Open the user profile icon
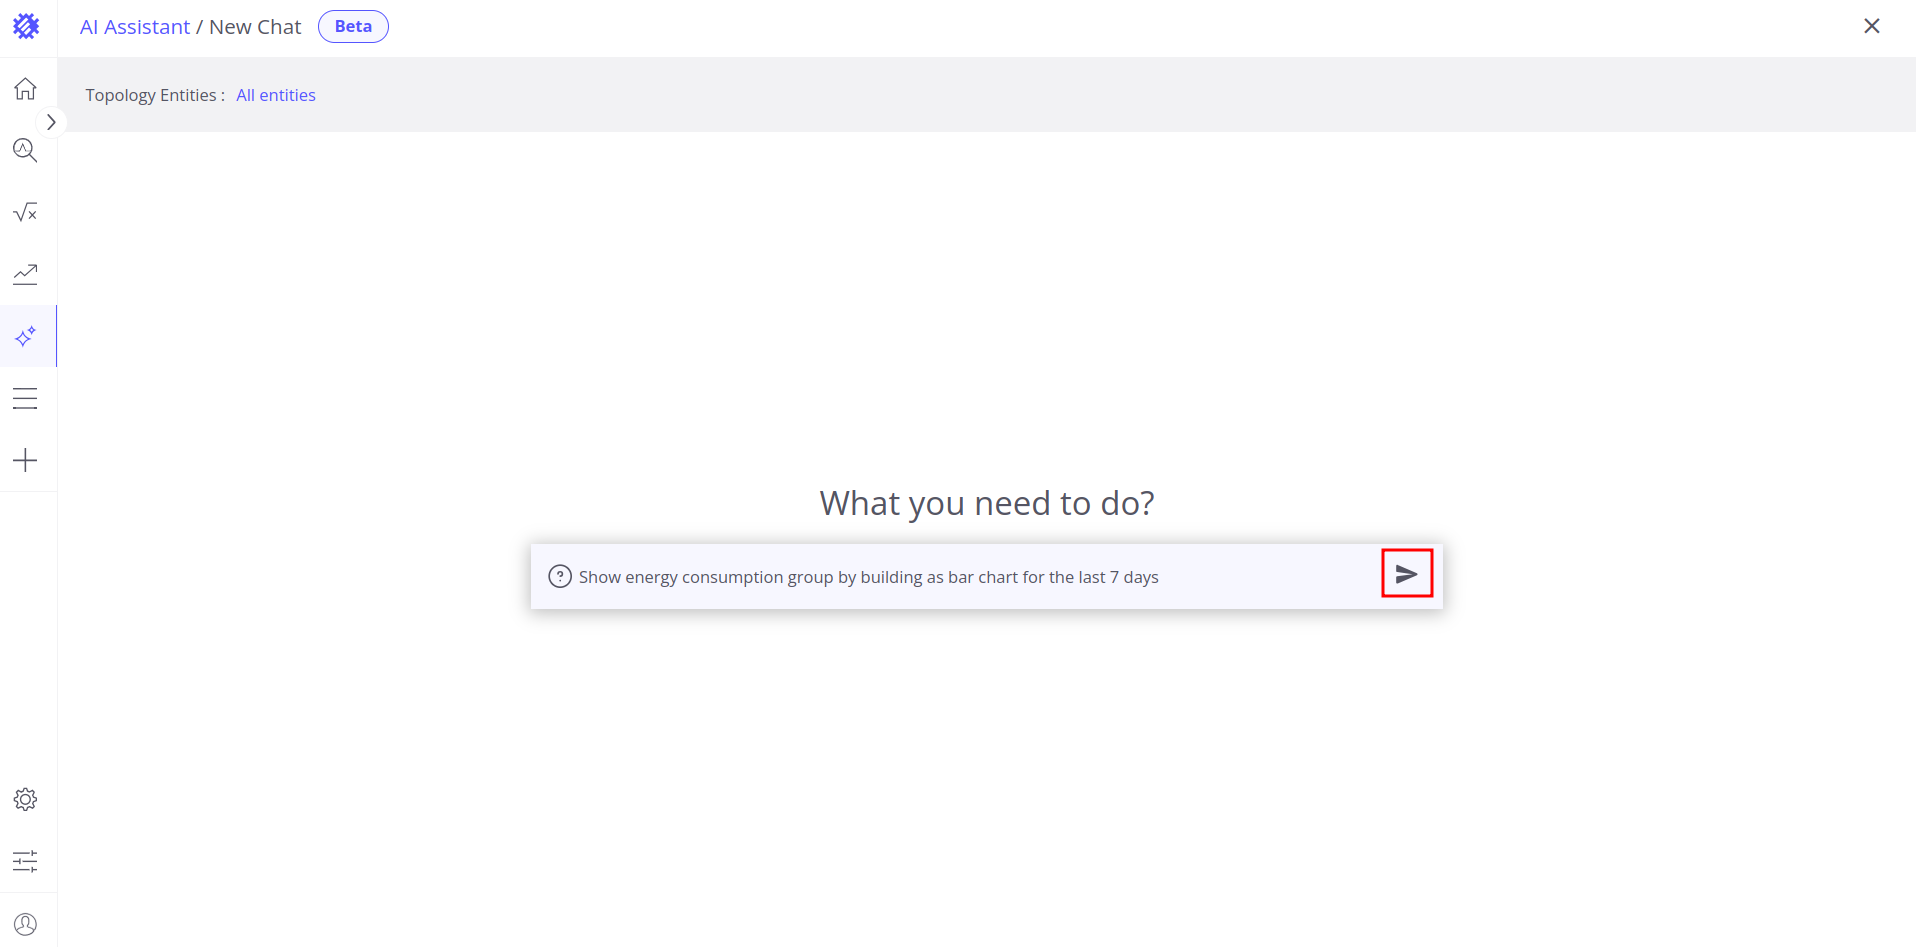Image resolution: width=1916 pixels, height=947 pixels. pos(26,924)
